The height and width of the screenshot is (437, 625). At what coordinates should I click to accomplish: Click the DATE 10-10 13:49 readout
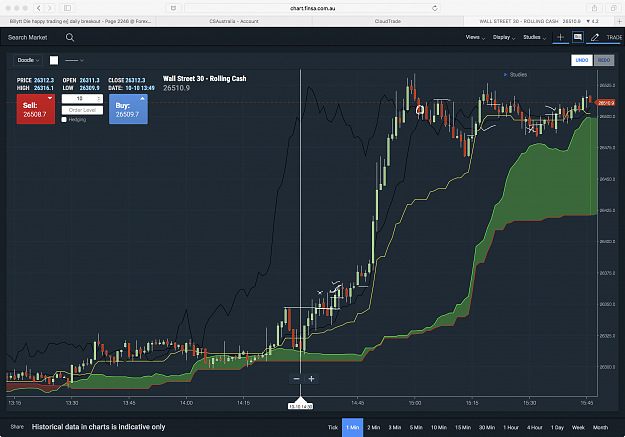(x=132, y=88)
